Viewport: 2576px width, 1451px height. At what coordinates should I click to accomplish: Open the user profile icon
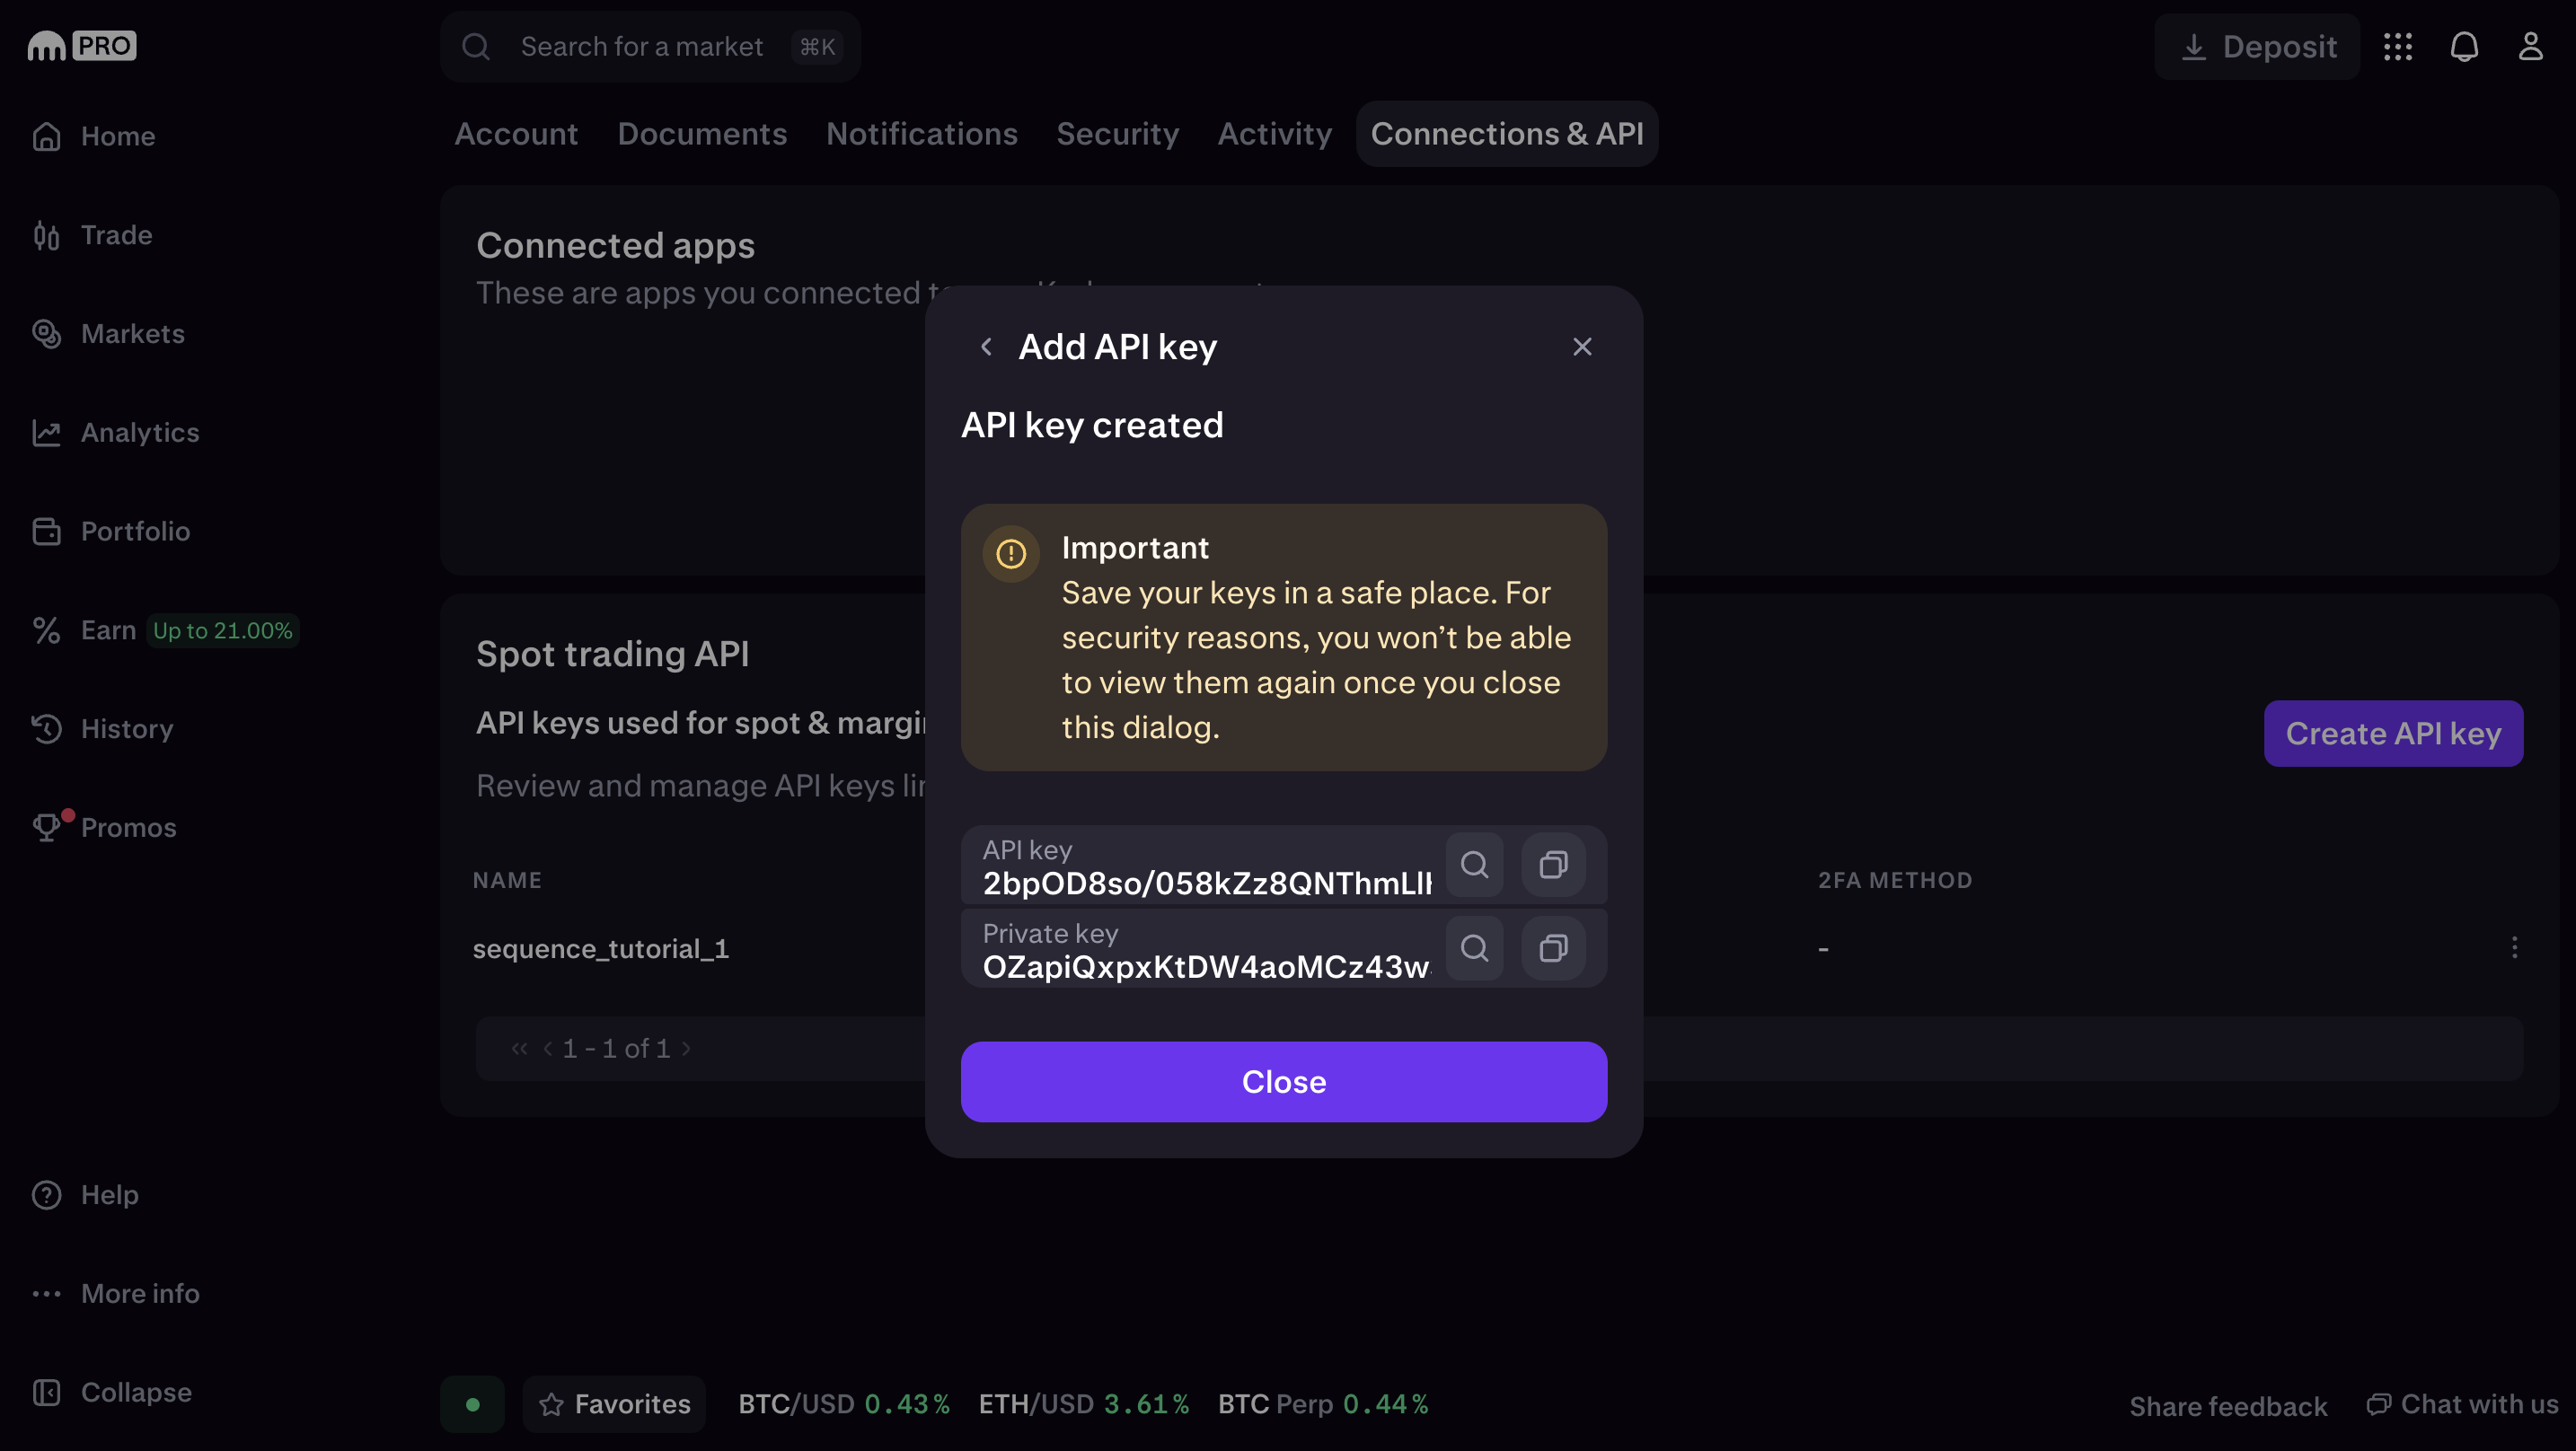coord(2531,47)
